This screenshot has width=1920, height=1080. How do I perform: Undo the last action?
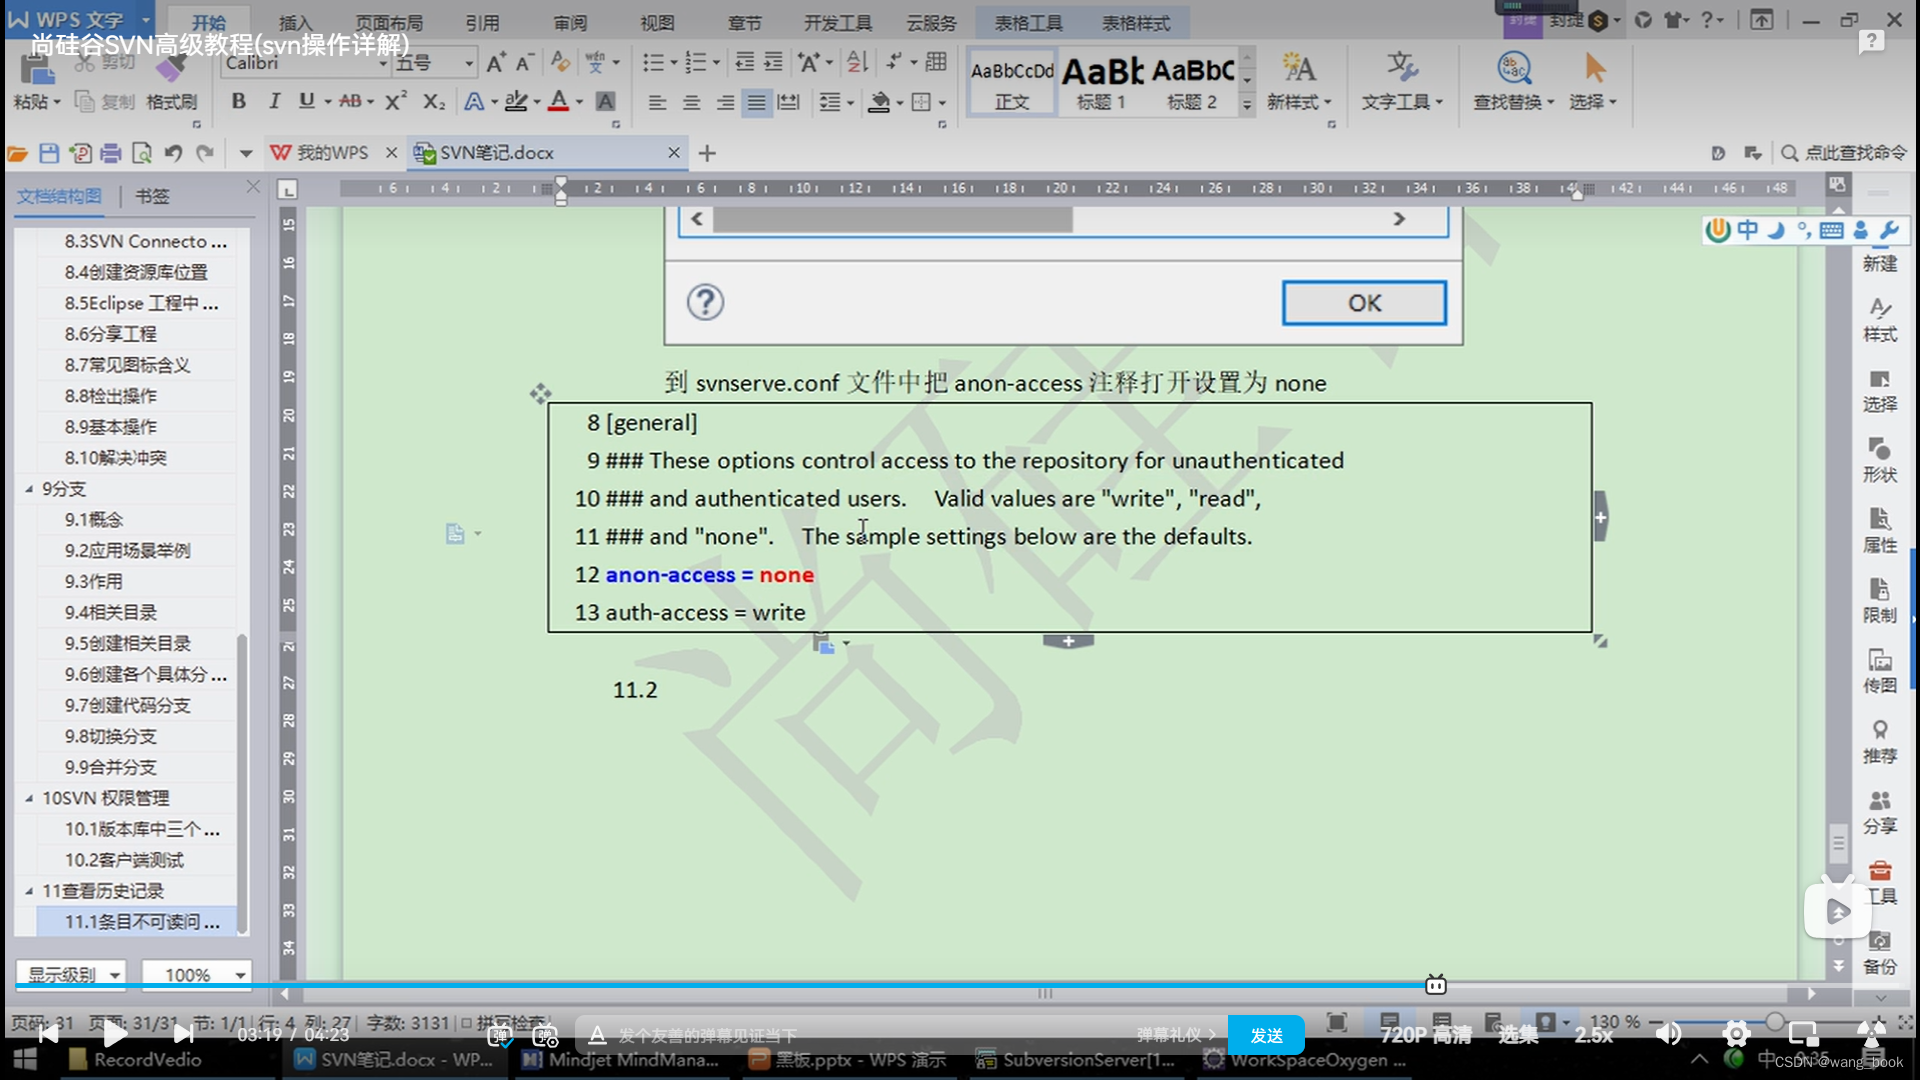(173, 153)
